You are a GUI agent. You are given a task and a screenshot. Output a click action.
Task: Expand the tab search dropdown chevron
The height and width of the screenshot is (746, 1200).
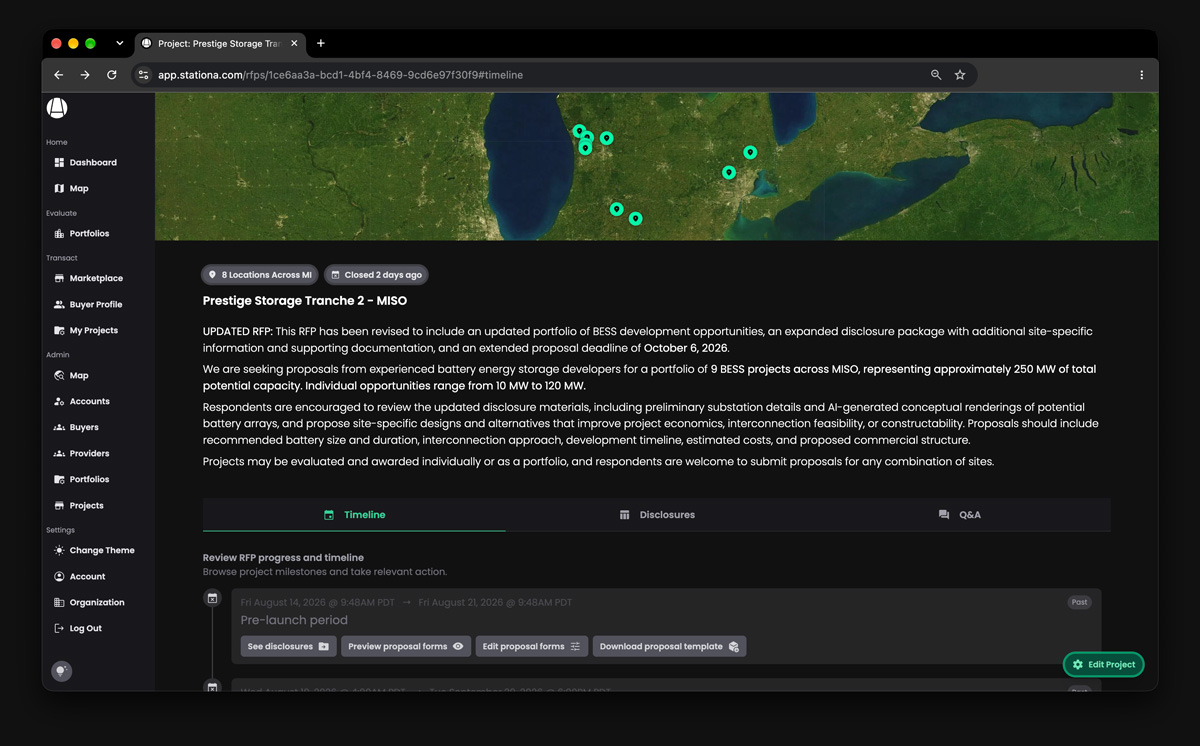(x=120, y=44)
